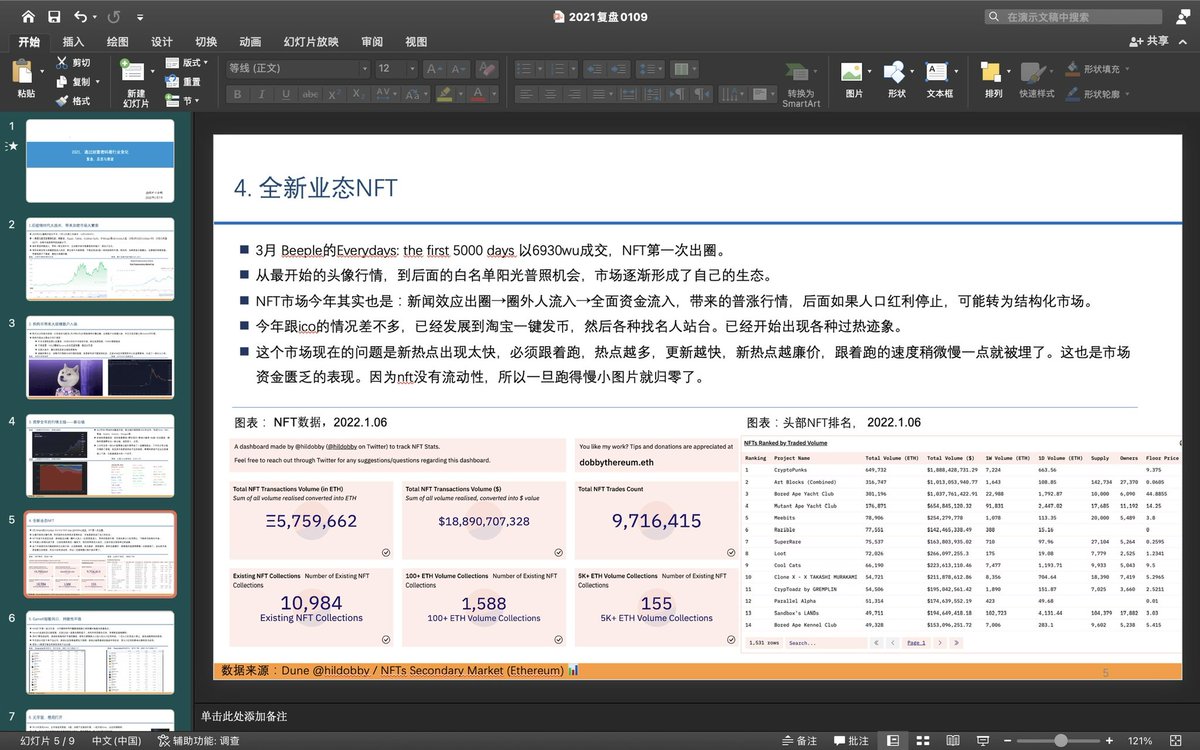
Task: Click 转换为 SmartArt button
Action: [800, 85]
